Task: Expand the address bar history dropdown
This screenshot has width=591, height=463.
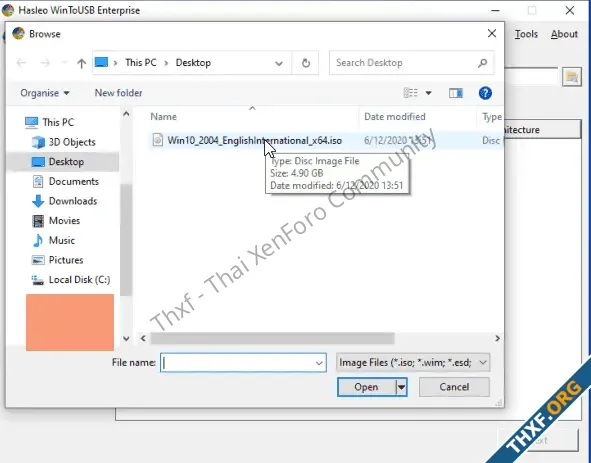Action: click(x=279, y=63)
